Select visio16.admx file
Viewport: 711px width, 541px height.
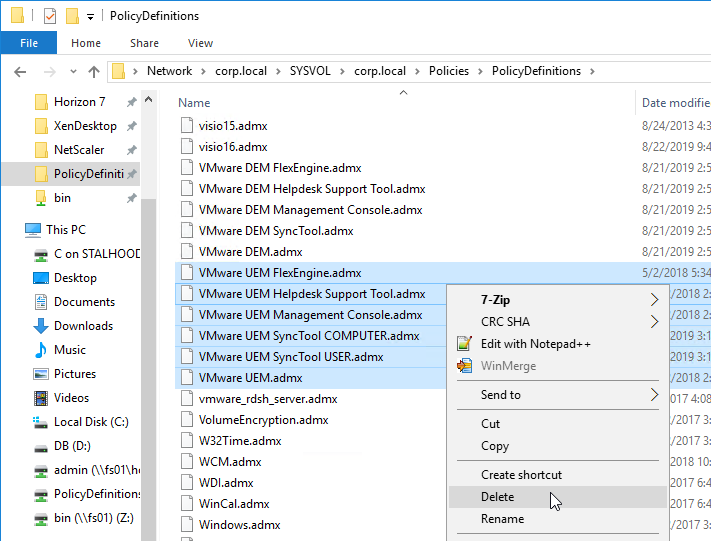[233, 147]
